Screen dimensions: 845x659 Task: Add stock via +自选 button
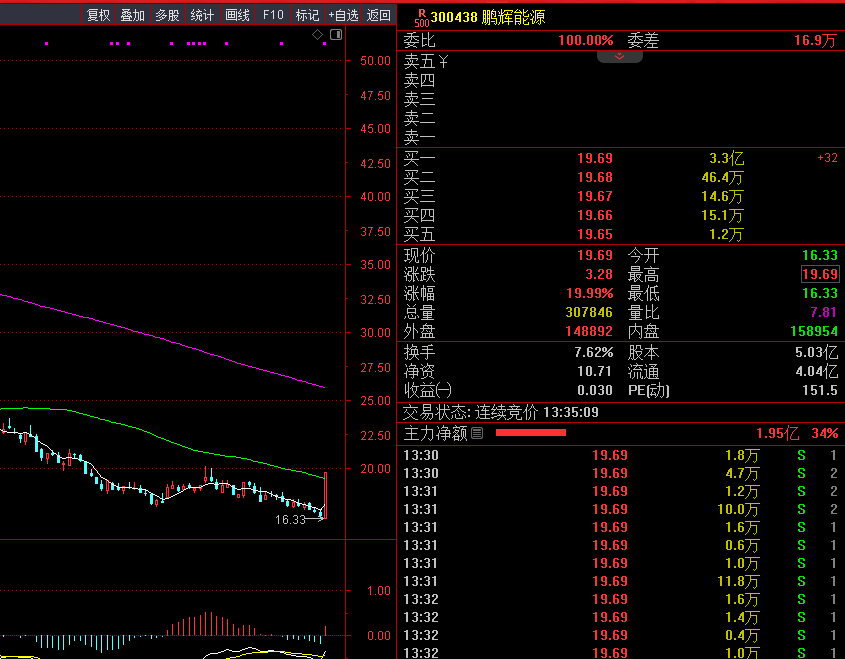point(343,15)
